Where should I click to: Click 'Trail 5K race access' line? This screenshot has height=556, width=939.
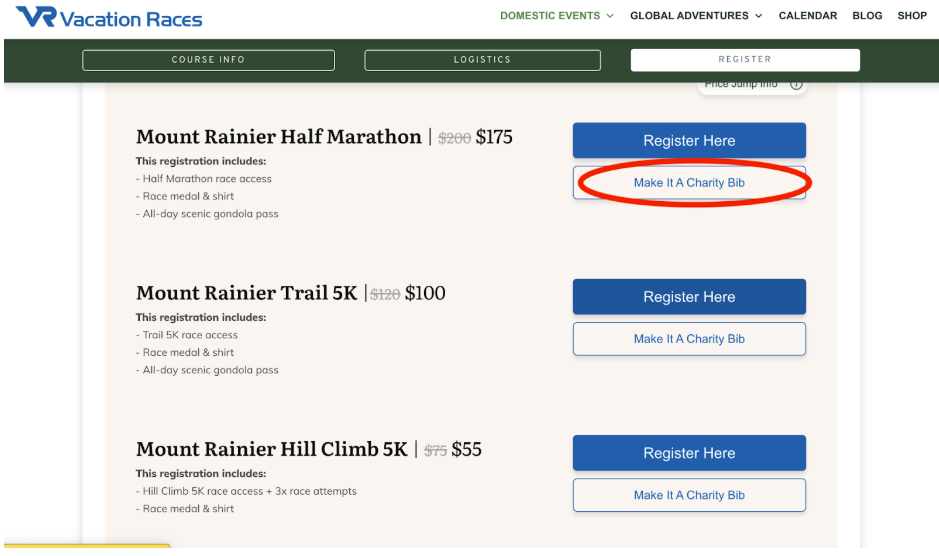click(187, 335)
